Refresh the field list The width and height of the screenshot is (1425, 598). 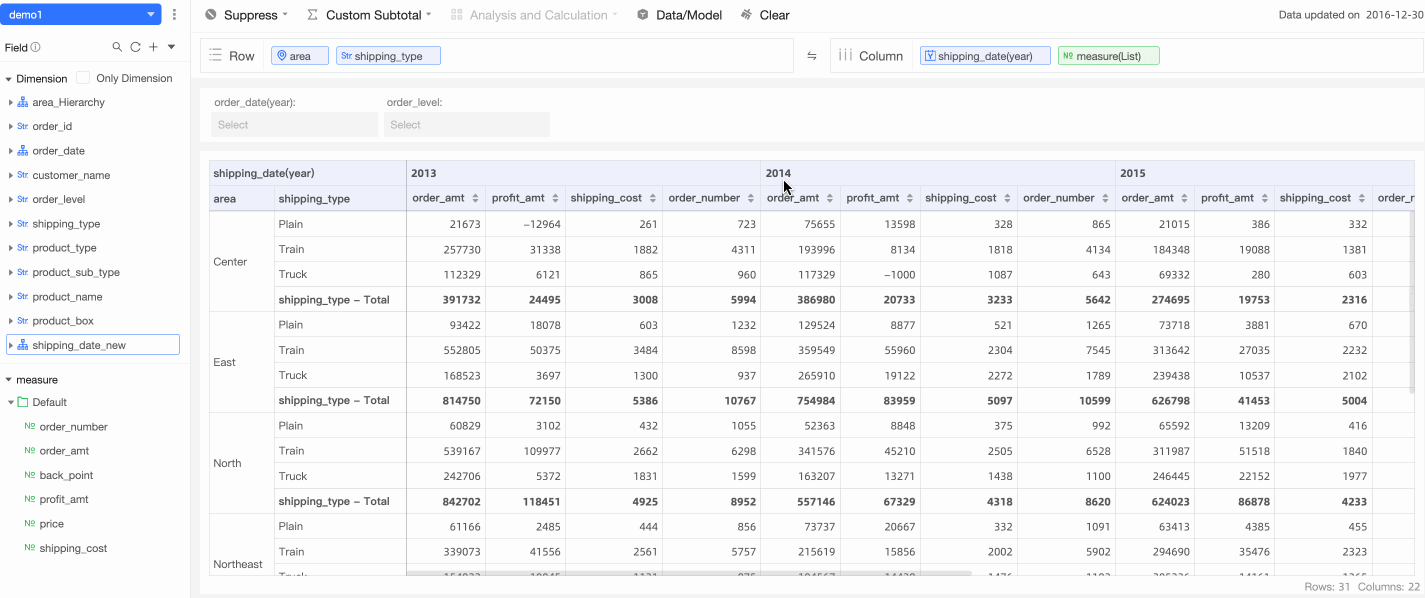click(x=135, y=47)
